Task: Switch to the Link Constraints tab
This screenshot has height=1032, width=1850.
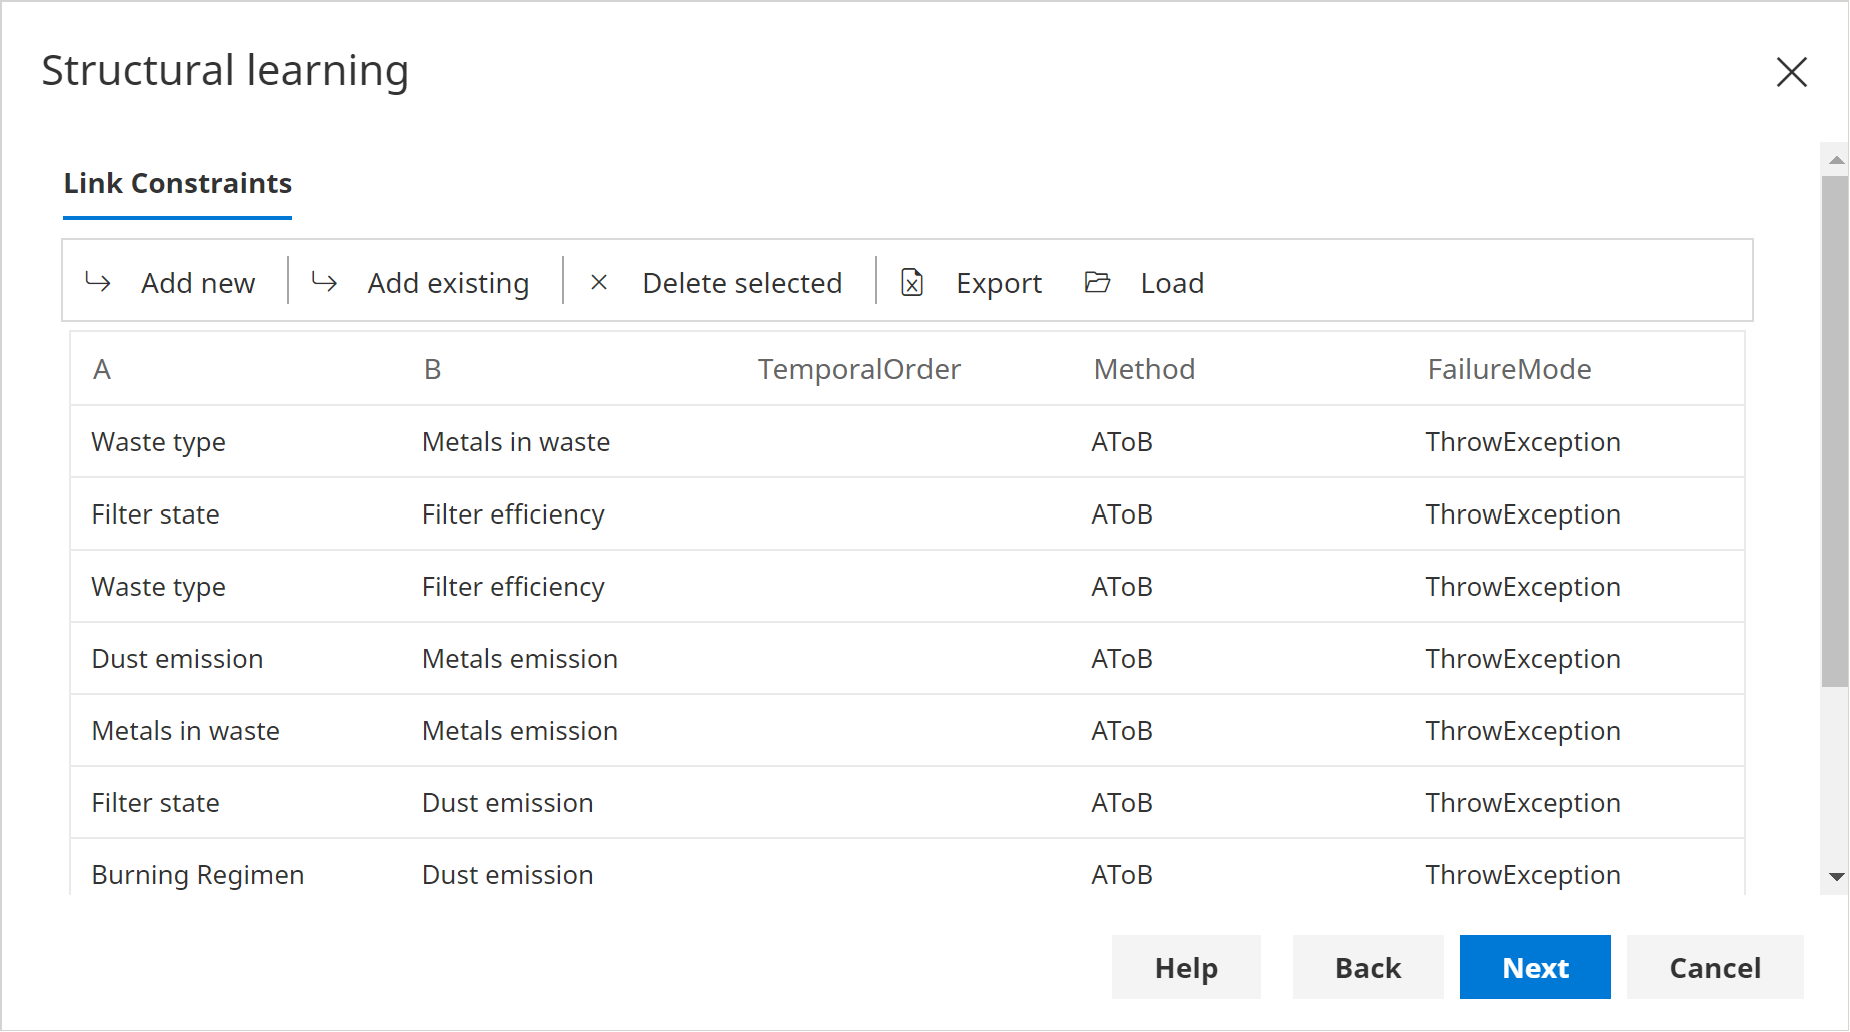Action: click(x=178, y=184)
